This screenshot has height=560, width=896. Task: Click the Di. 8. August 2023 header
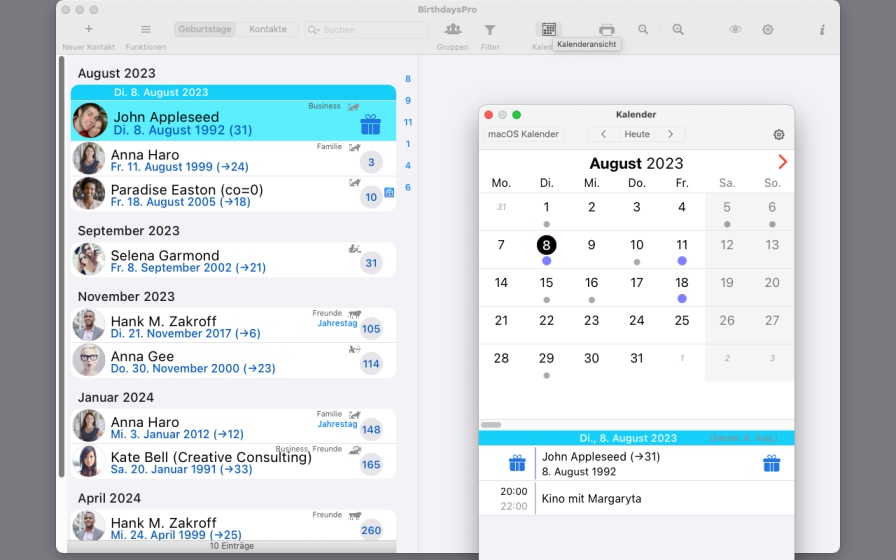click(233, 93)
